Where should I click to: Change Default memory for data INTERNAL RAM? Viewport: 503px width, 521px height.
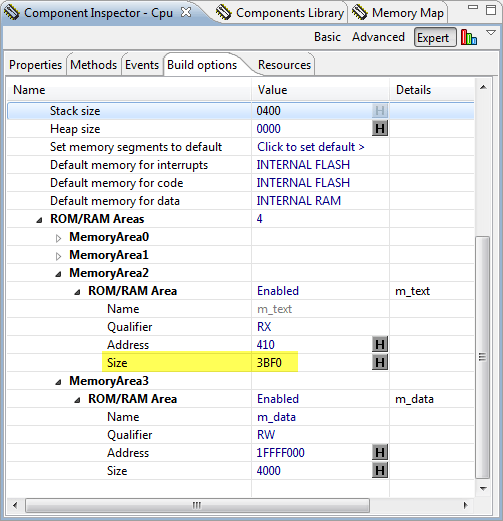coord(299,201)
